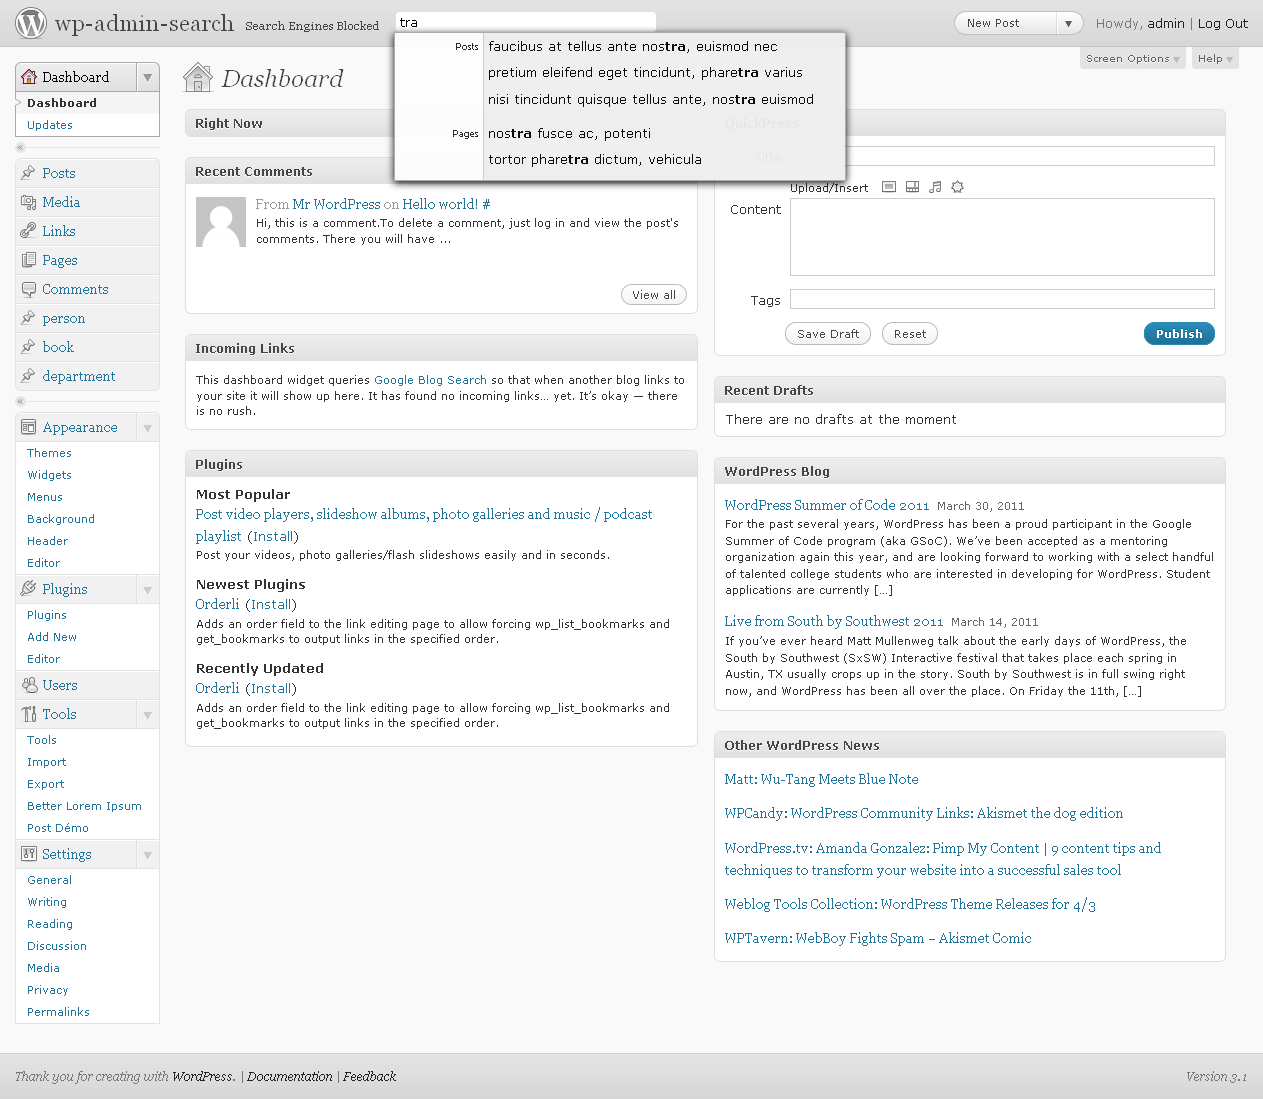
Task: Click the Links chain icon
Action: [x=28, y=231]
